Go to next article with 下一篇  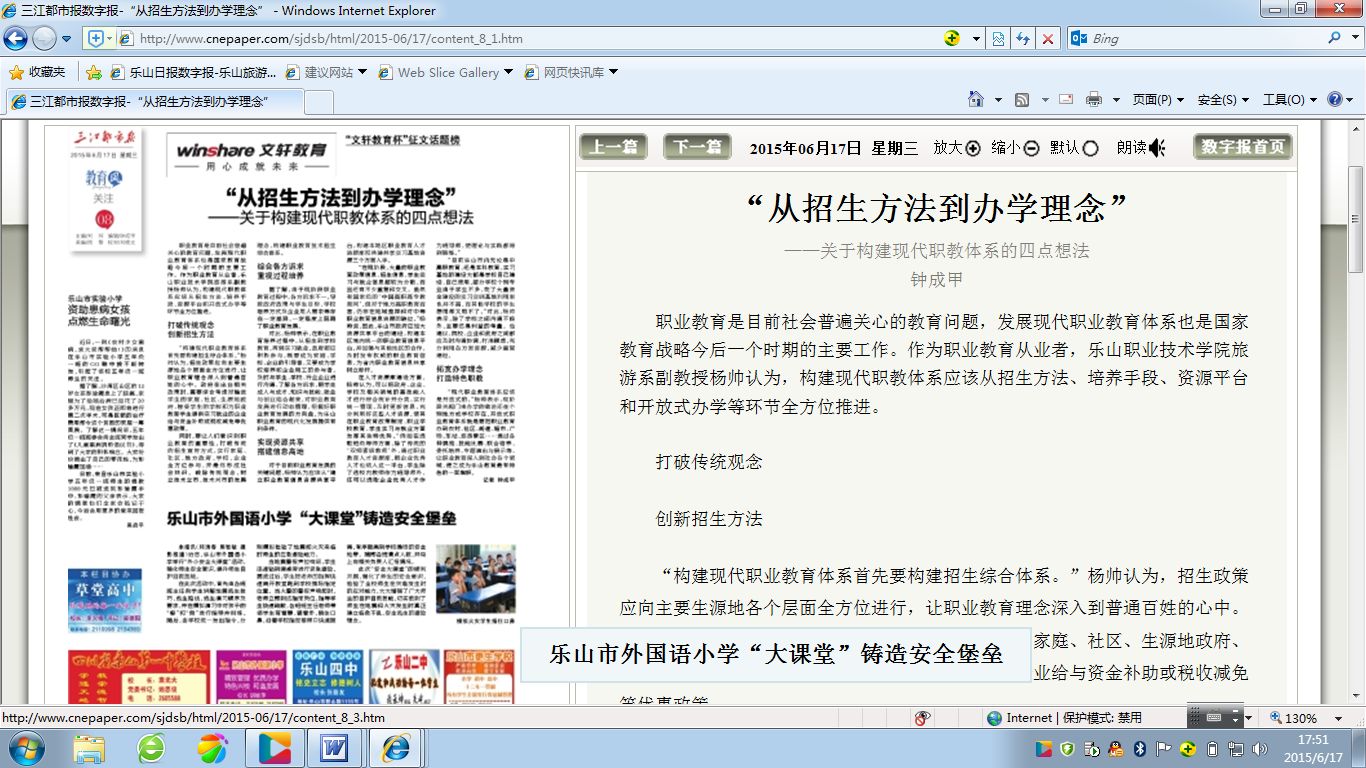tap(697, 147)
